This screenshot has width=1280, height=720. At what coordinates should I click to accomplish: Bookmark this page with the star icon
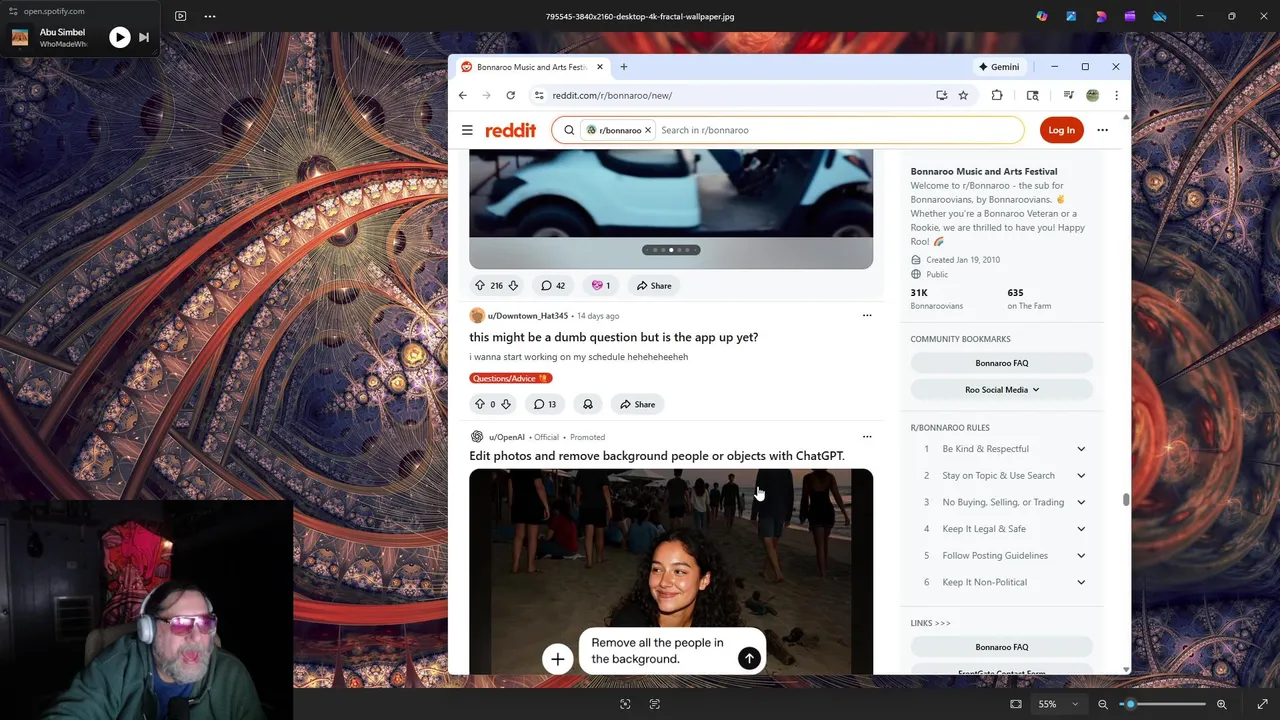(964, 95)
